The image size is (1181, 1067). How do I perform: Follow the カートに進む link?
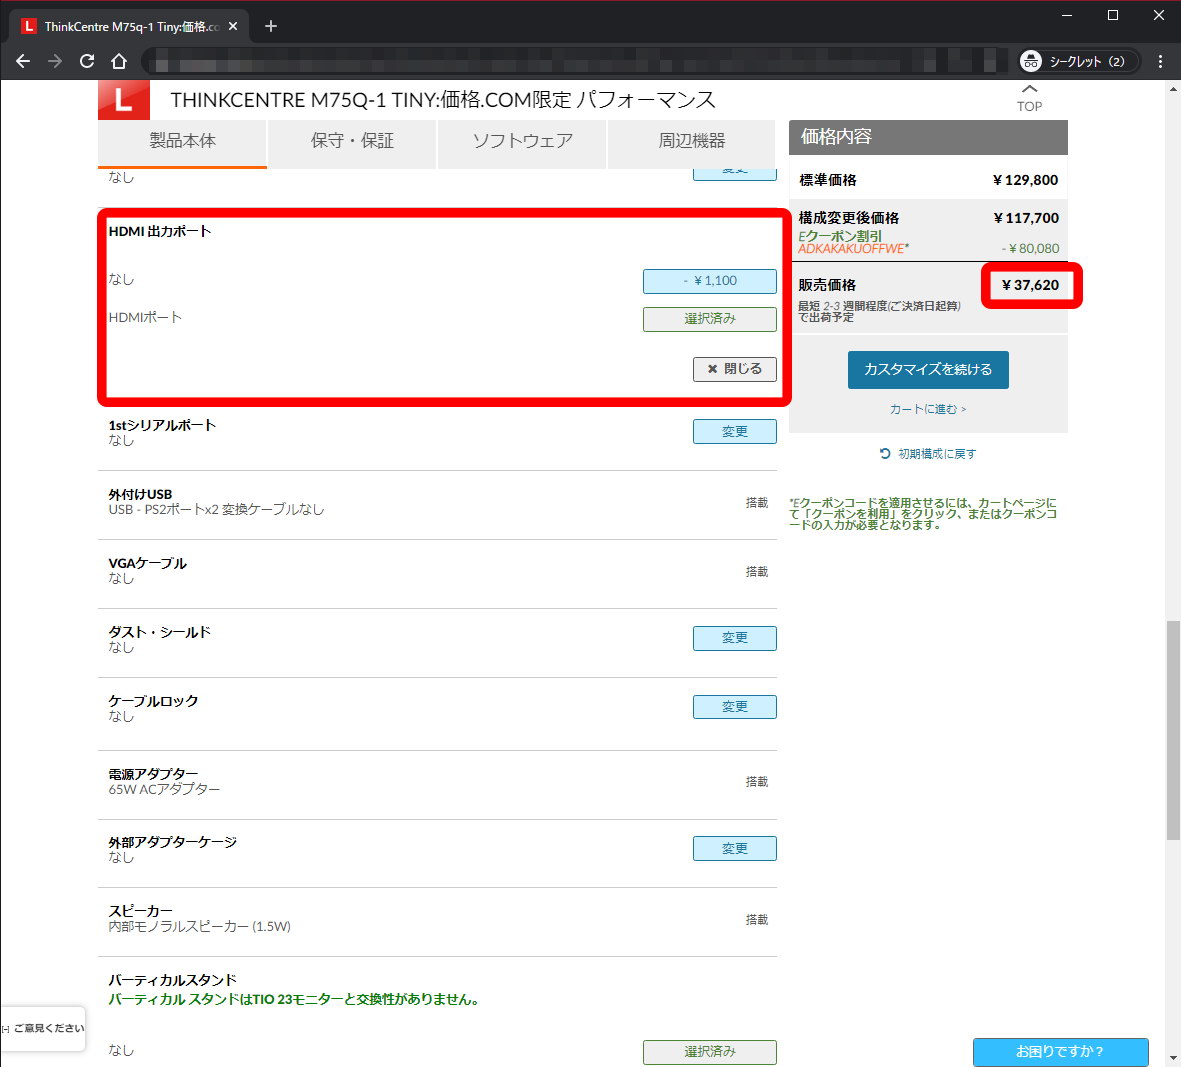928,409
